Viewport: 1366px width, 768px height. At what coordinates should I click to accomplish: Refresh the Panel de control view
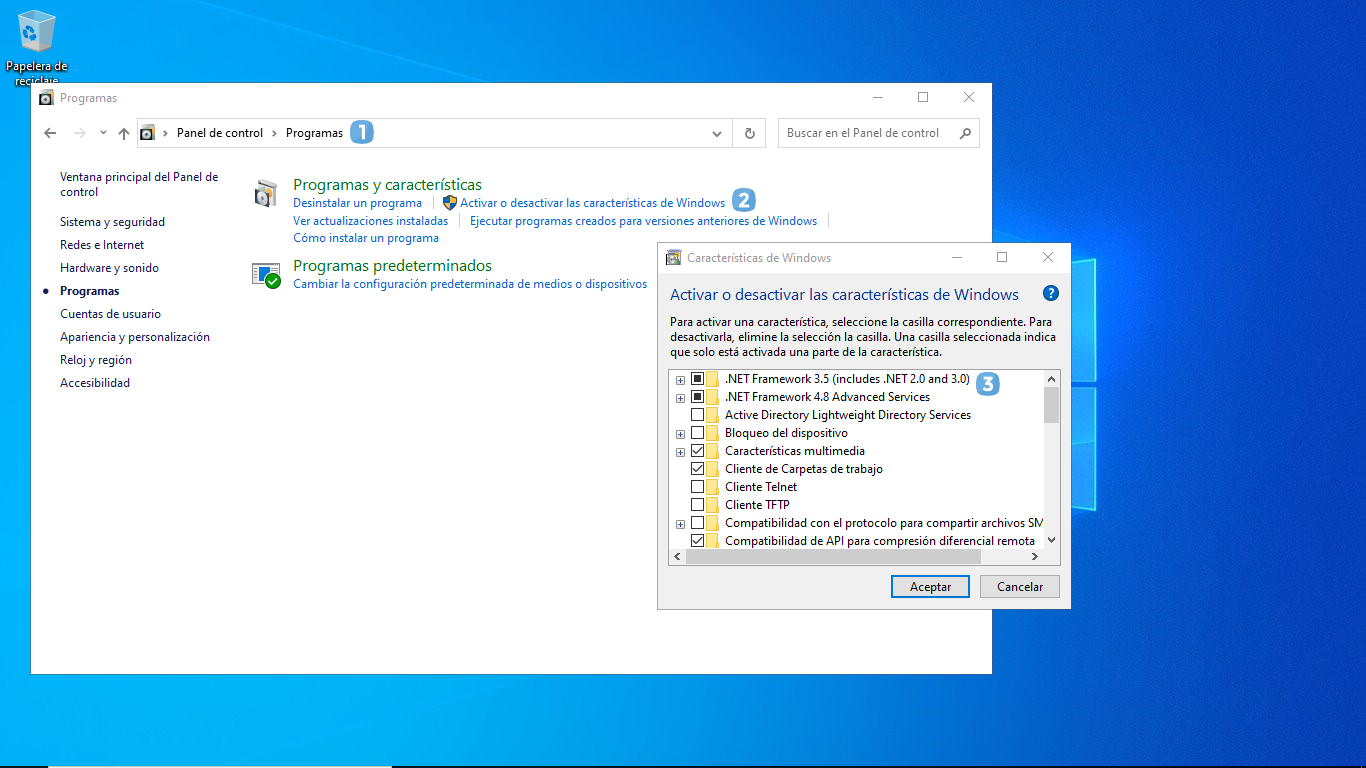tap(749, 133)
